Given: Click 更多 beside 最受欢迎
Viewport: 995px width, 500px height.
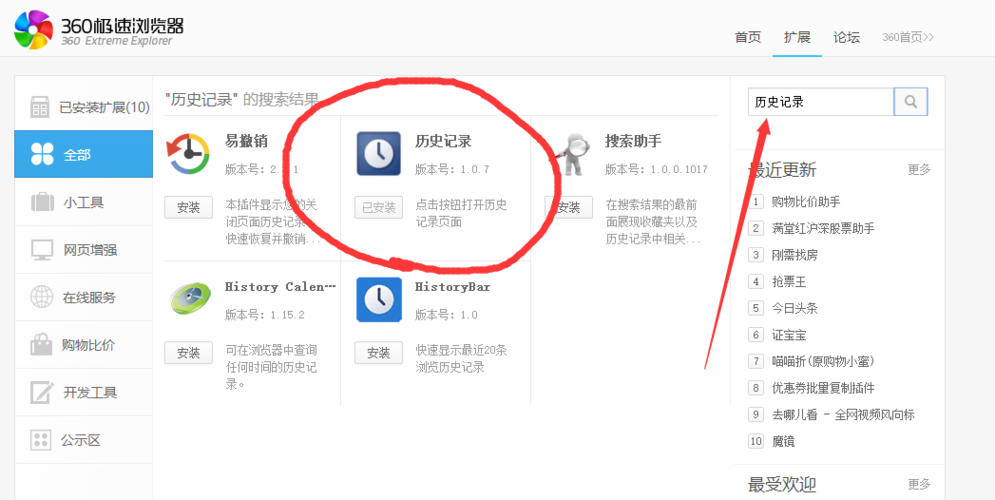Looking at the screenshot, I should pyautogui.click(x=919, y=485).
